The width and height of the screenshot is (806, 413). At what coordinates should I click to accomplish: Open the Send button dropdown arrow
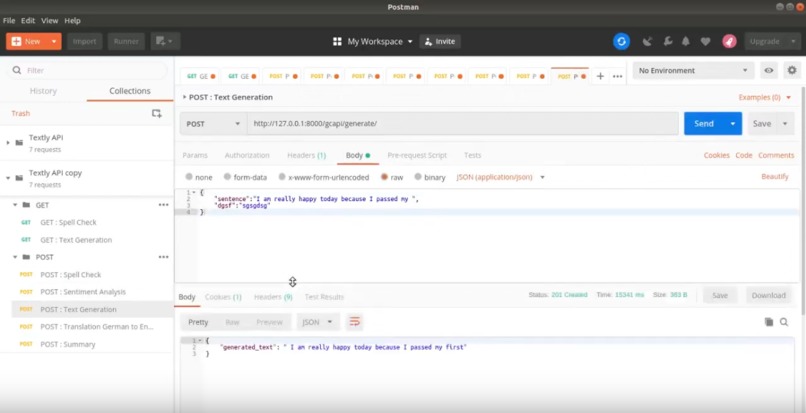[732, 124]
